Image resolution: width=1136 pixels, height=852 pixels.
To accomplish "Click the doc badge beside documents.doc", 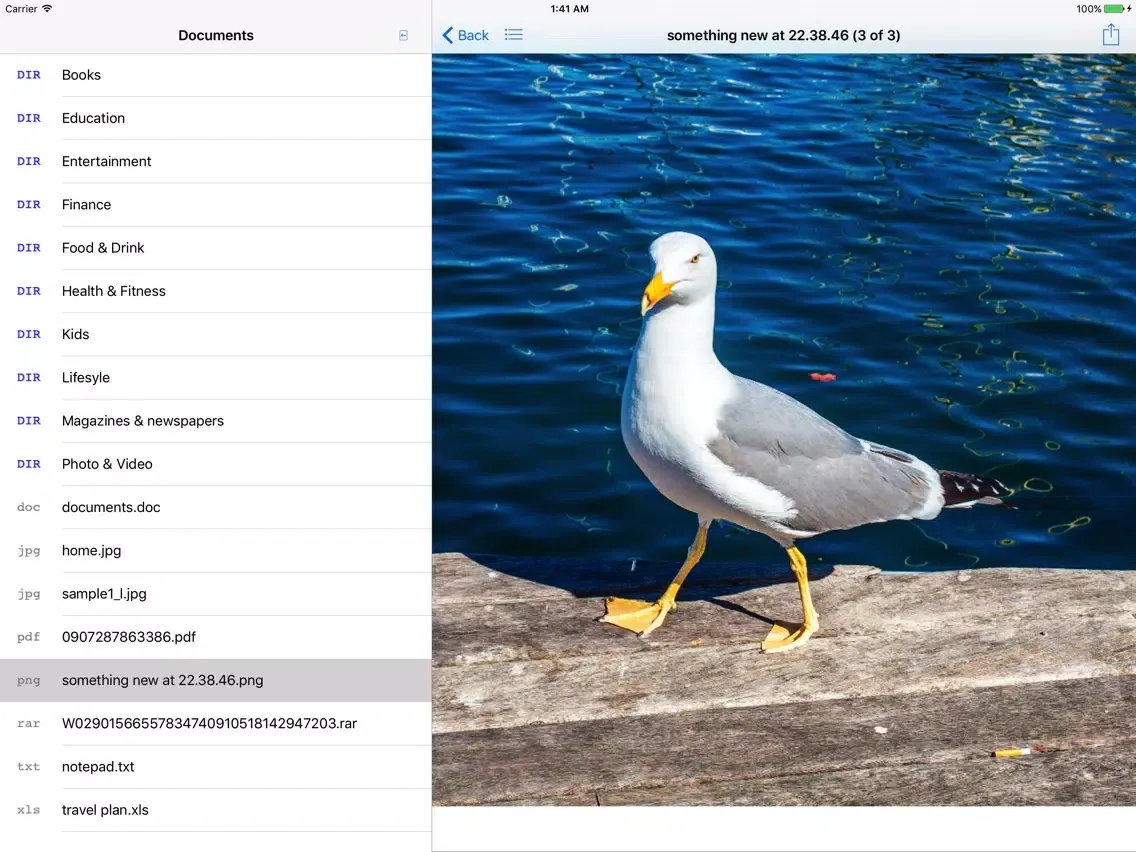I will pos(28,507).
